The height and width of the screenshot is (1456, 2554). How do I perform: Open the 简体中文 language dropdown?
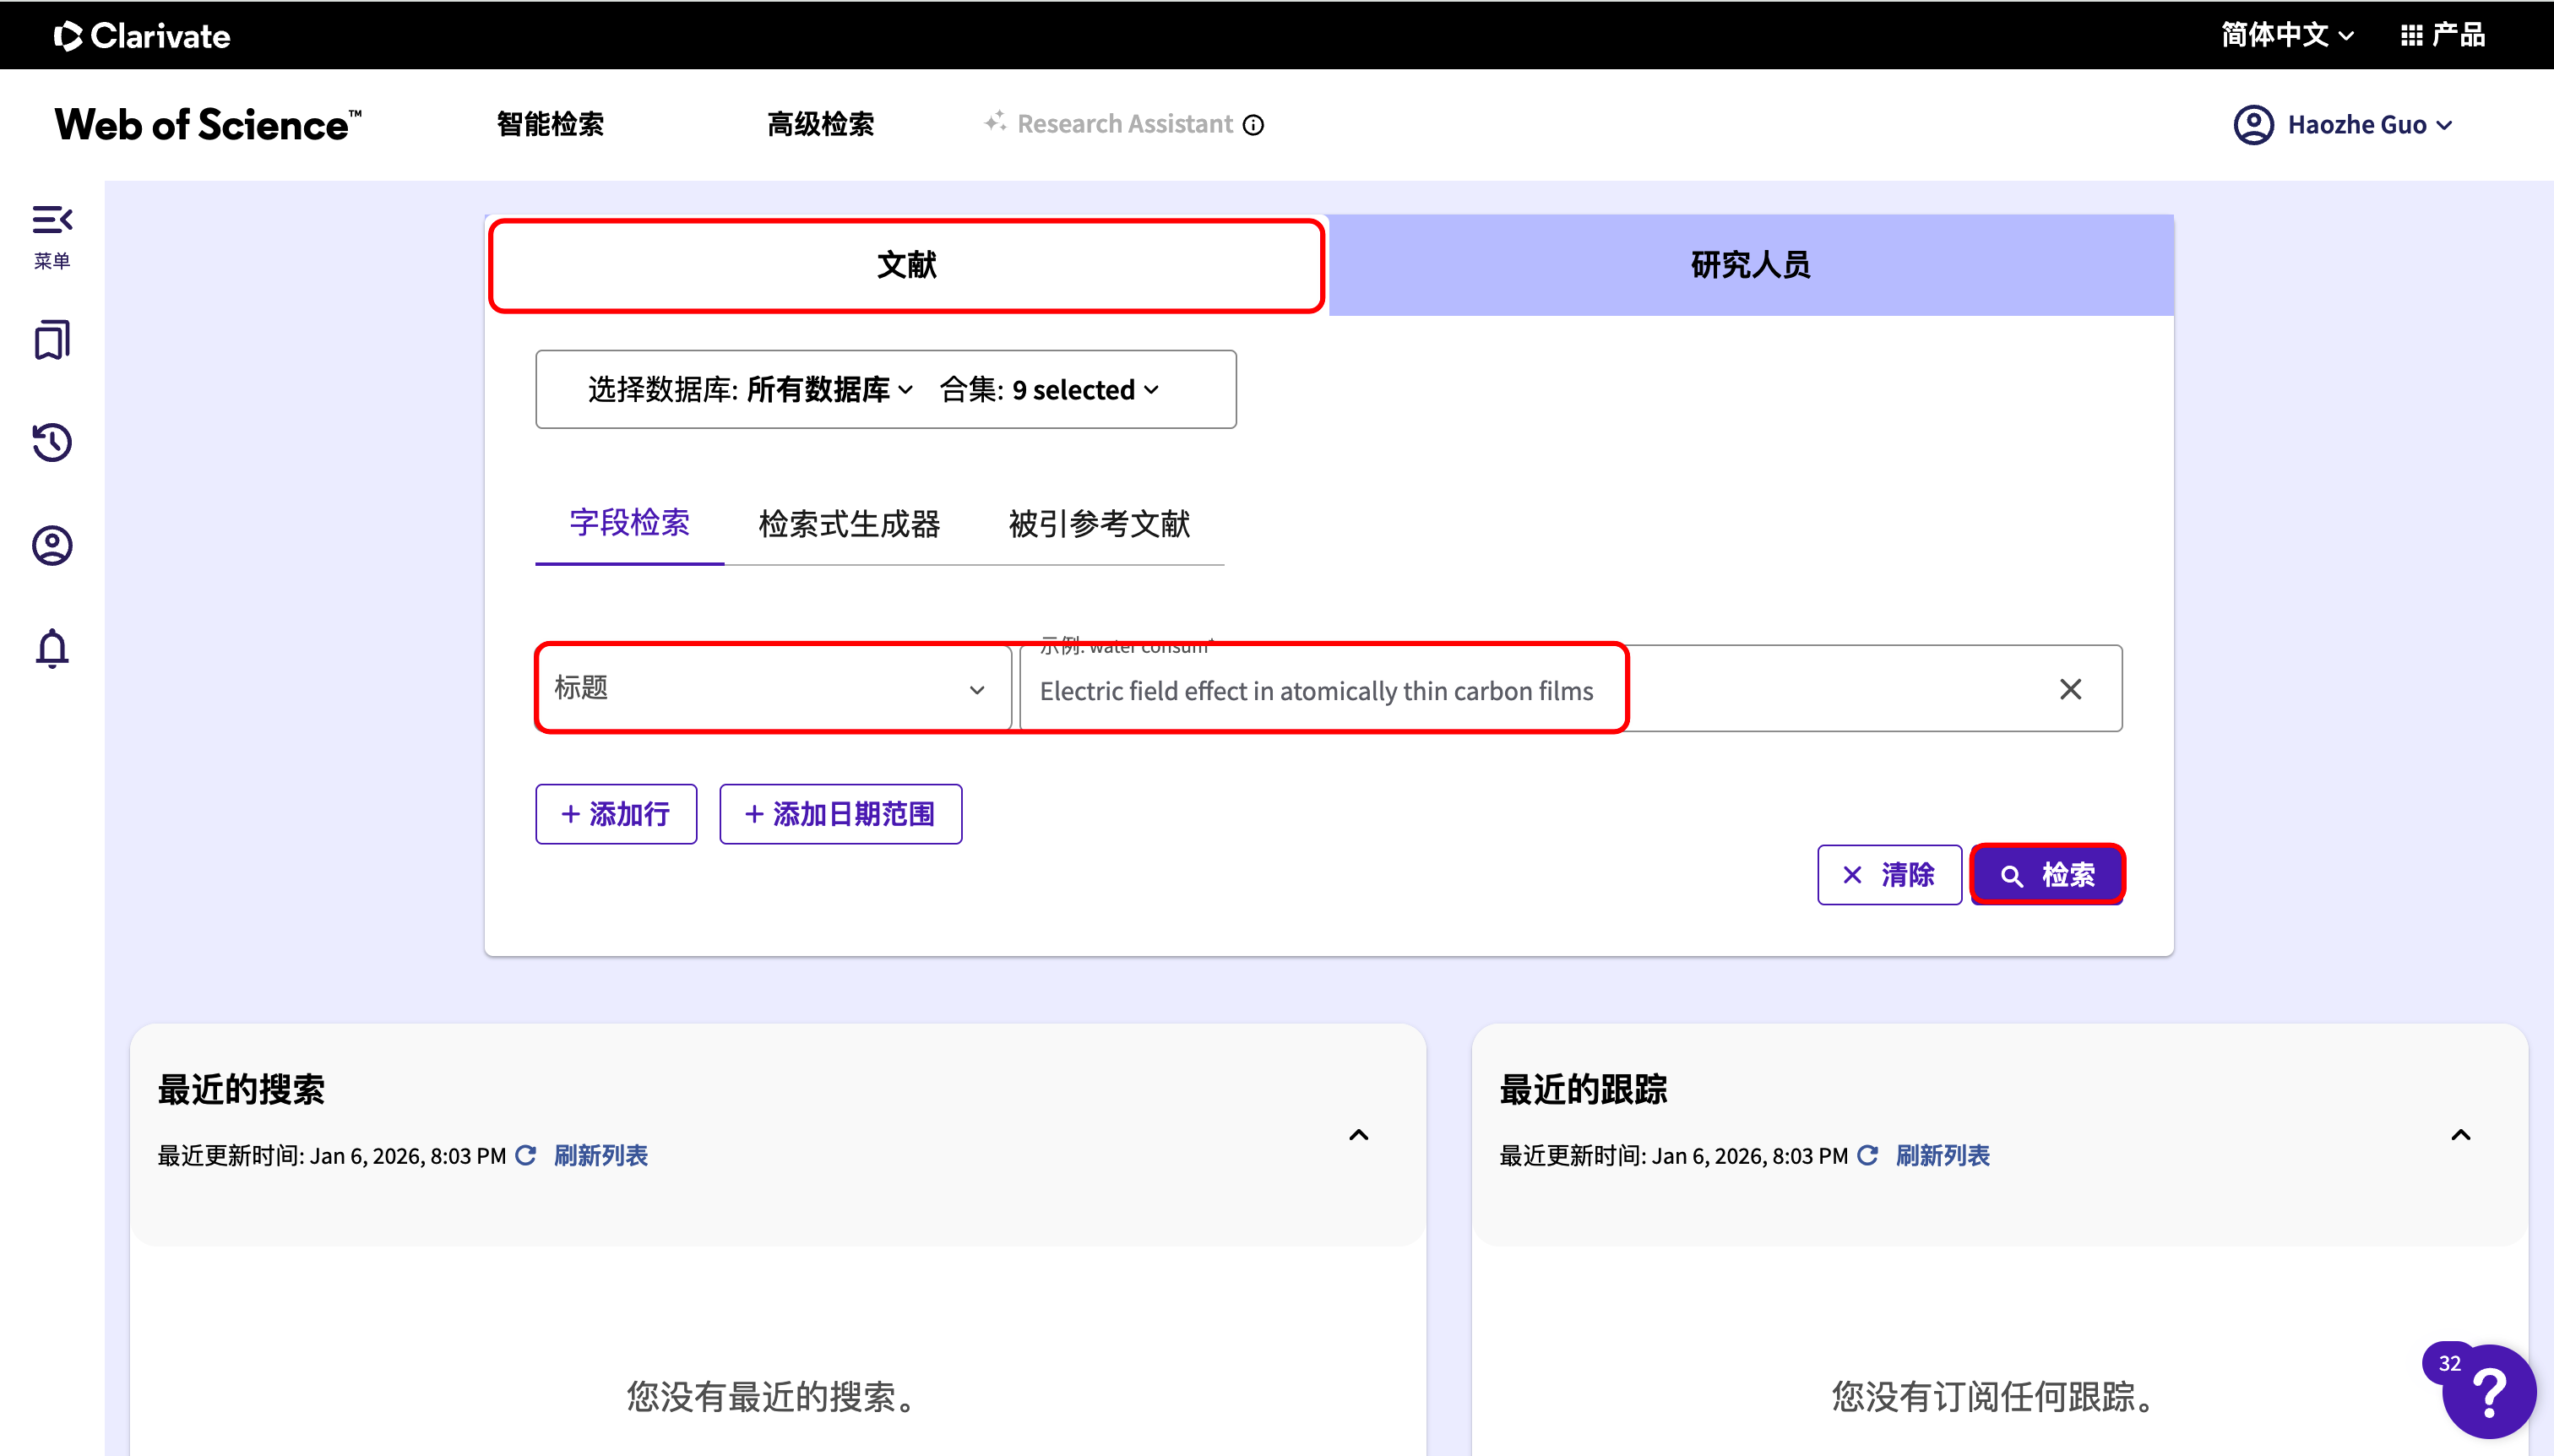2287,36
